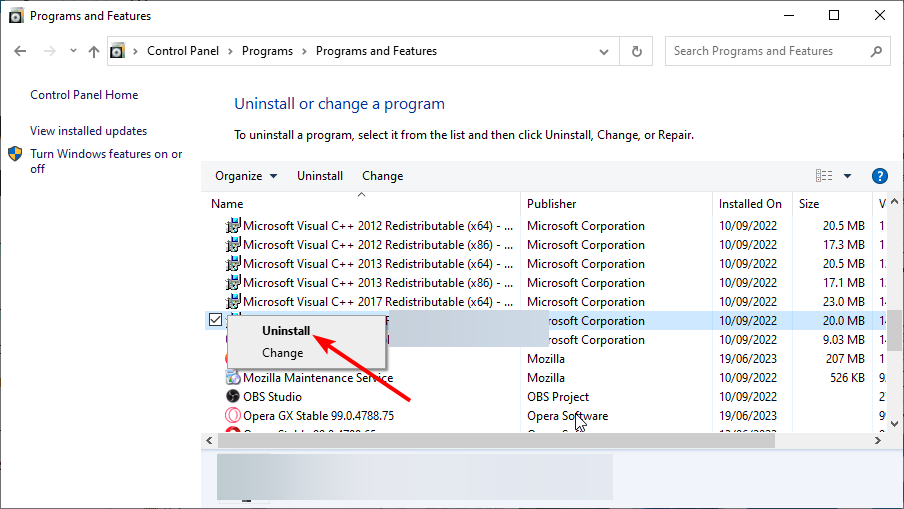
Task: Click the 526 KB size value
Action: [x=847, y=378]
